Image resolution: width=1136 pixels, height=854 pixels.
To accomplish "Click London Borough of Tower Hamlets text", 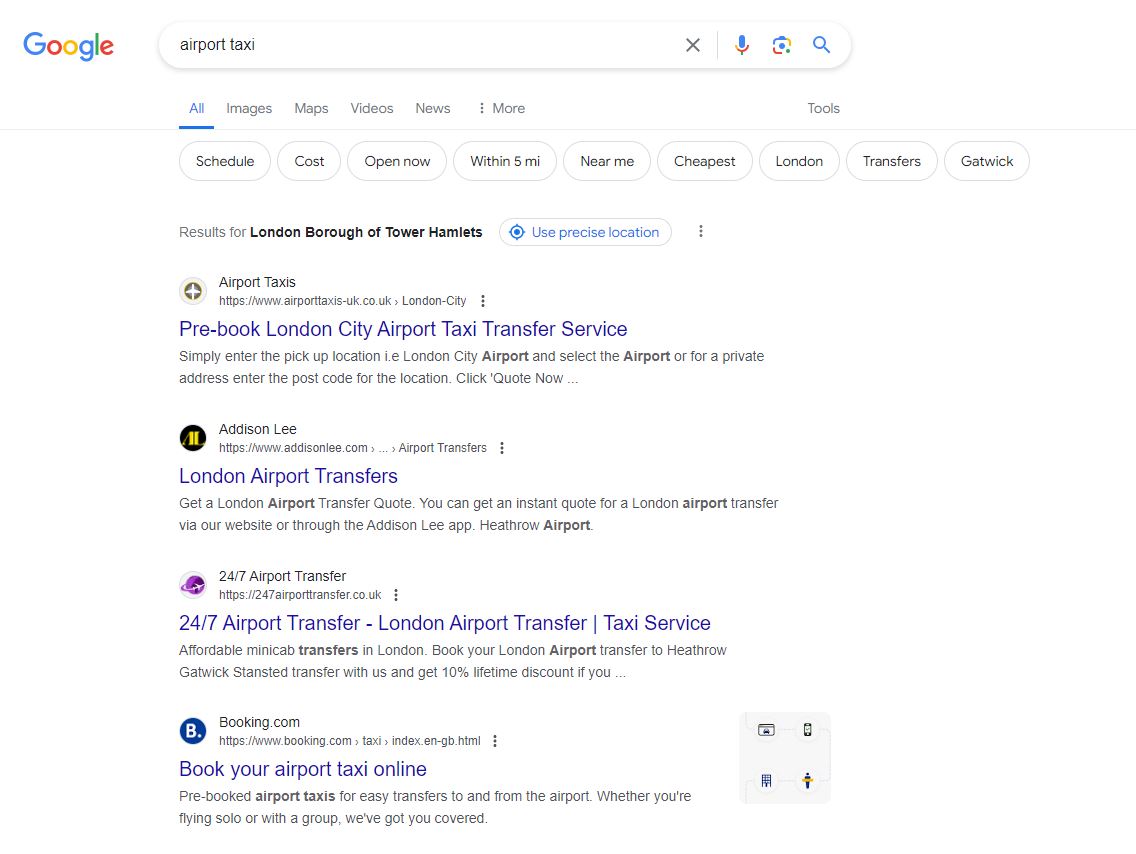I will 366,233.
